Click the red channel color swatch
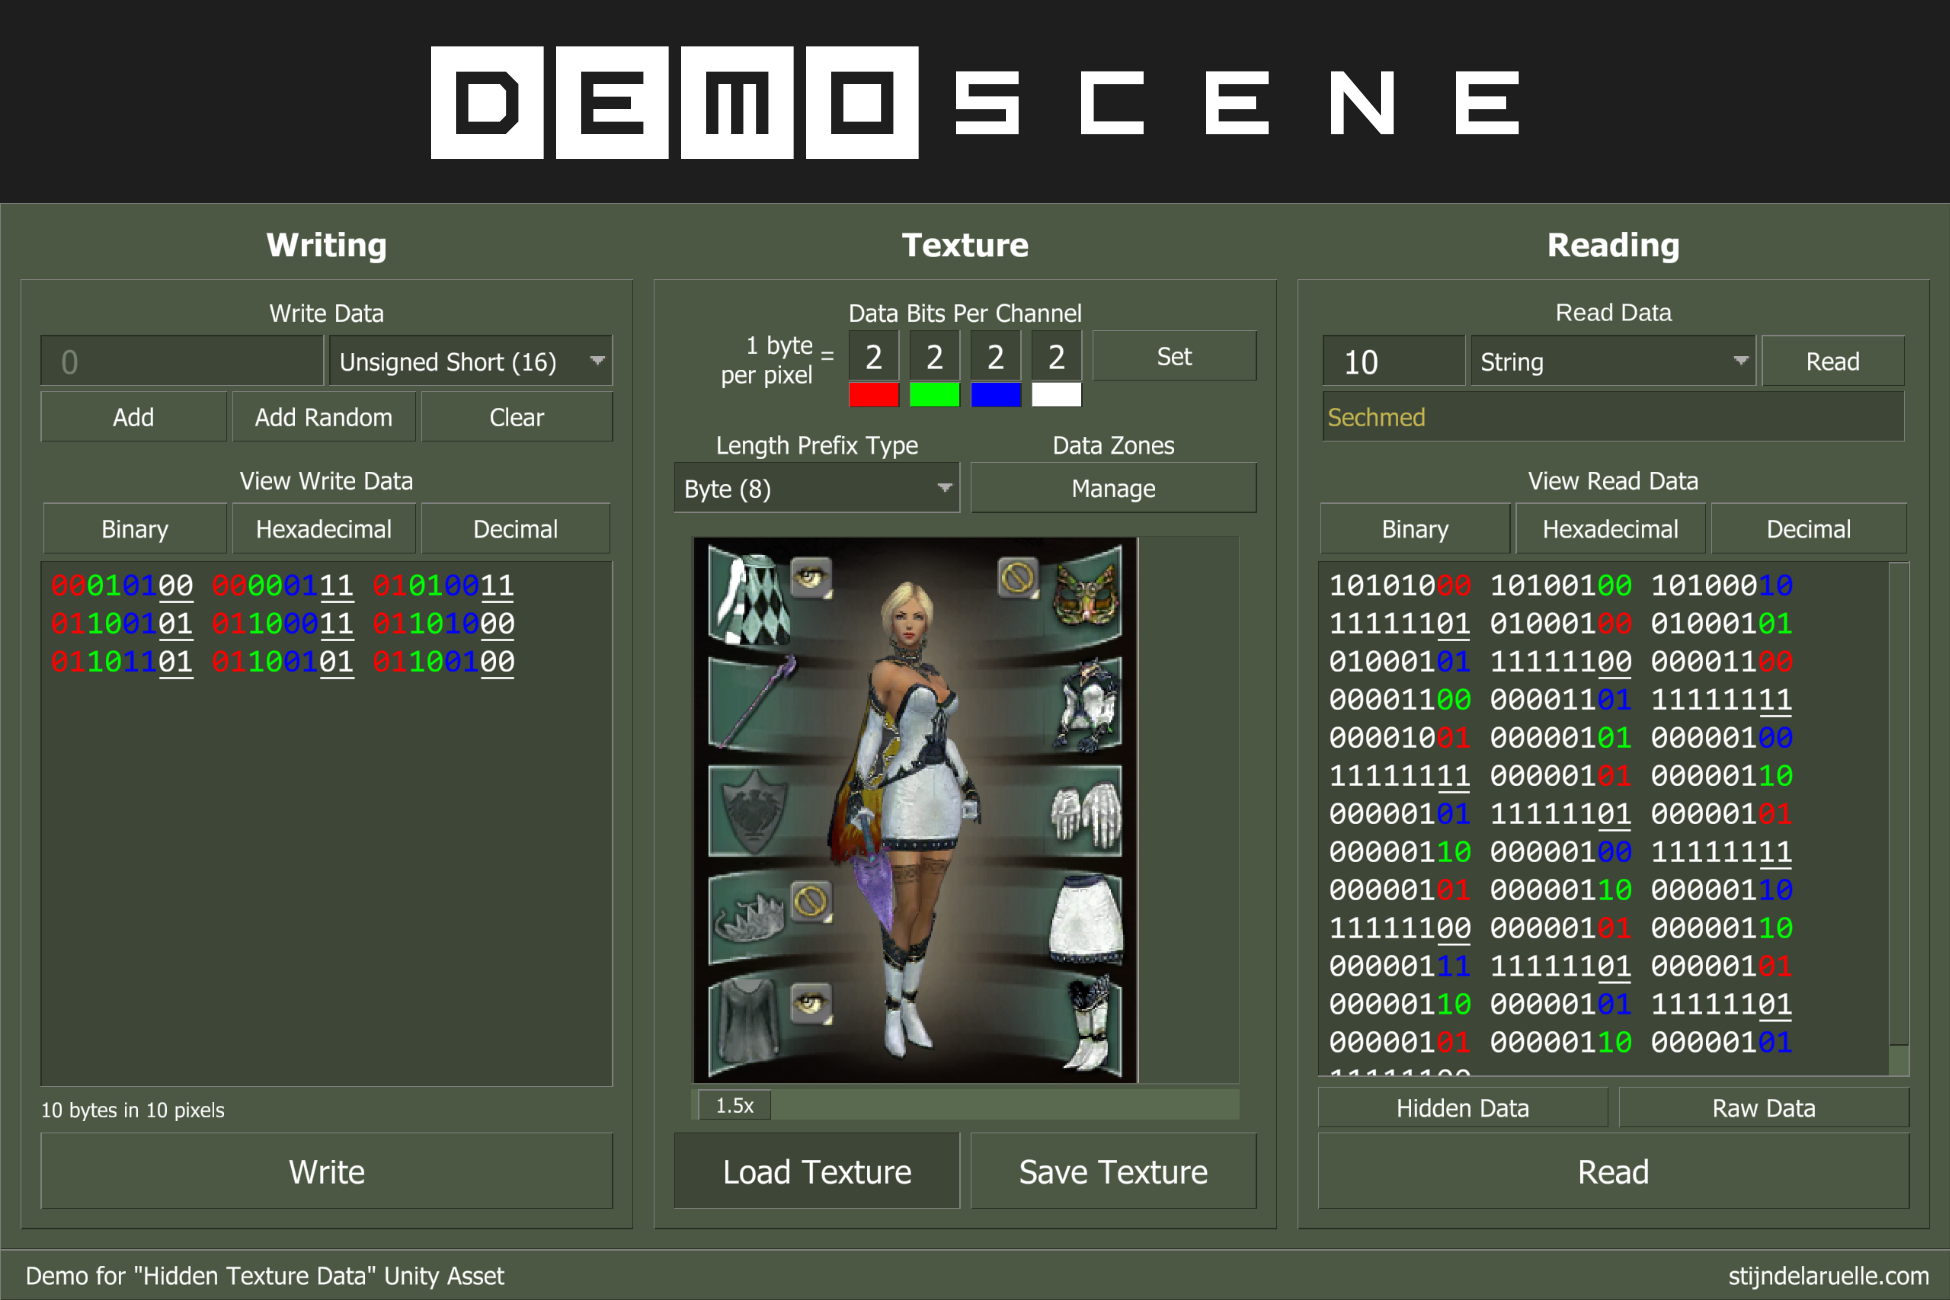This screenshot has width=1950, height=1300. (873, 395)
